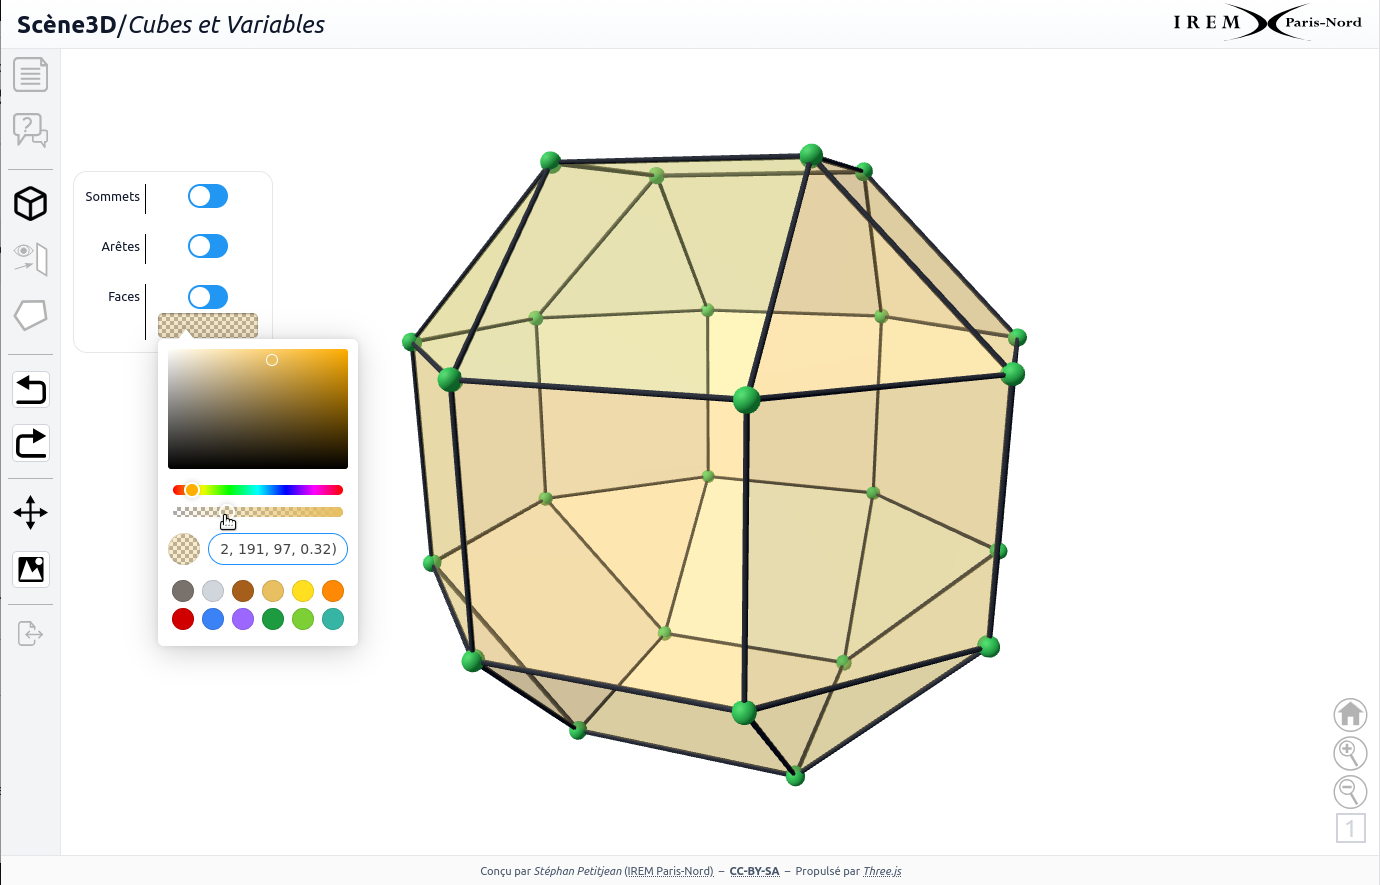Click the hue rainbow slider

258,490
